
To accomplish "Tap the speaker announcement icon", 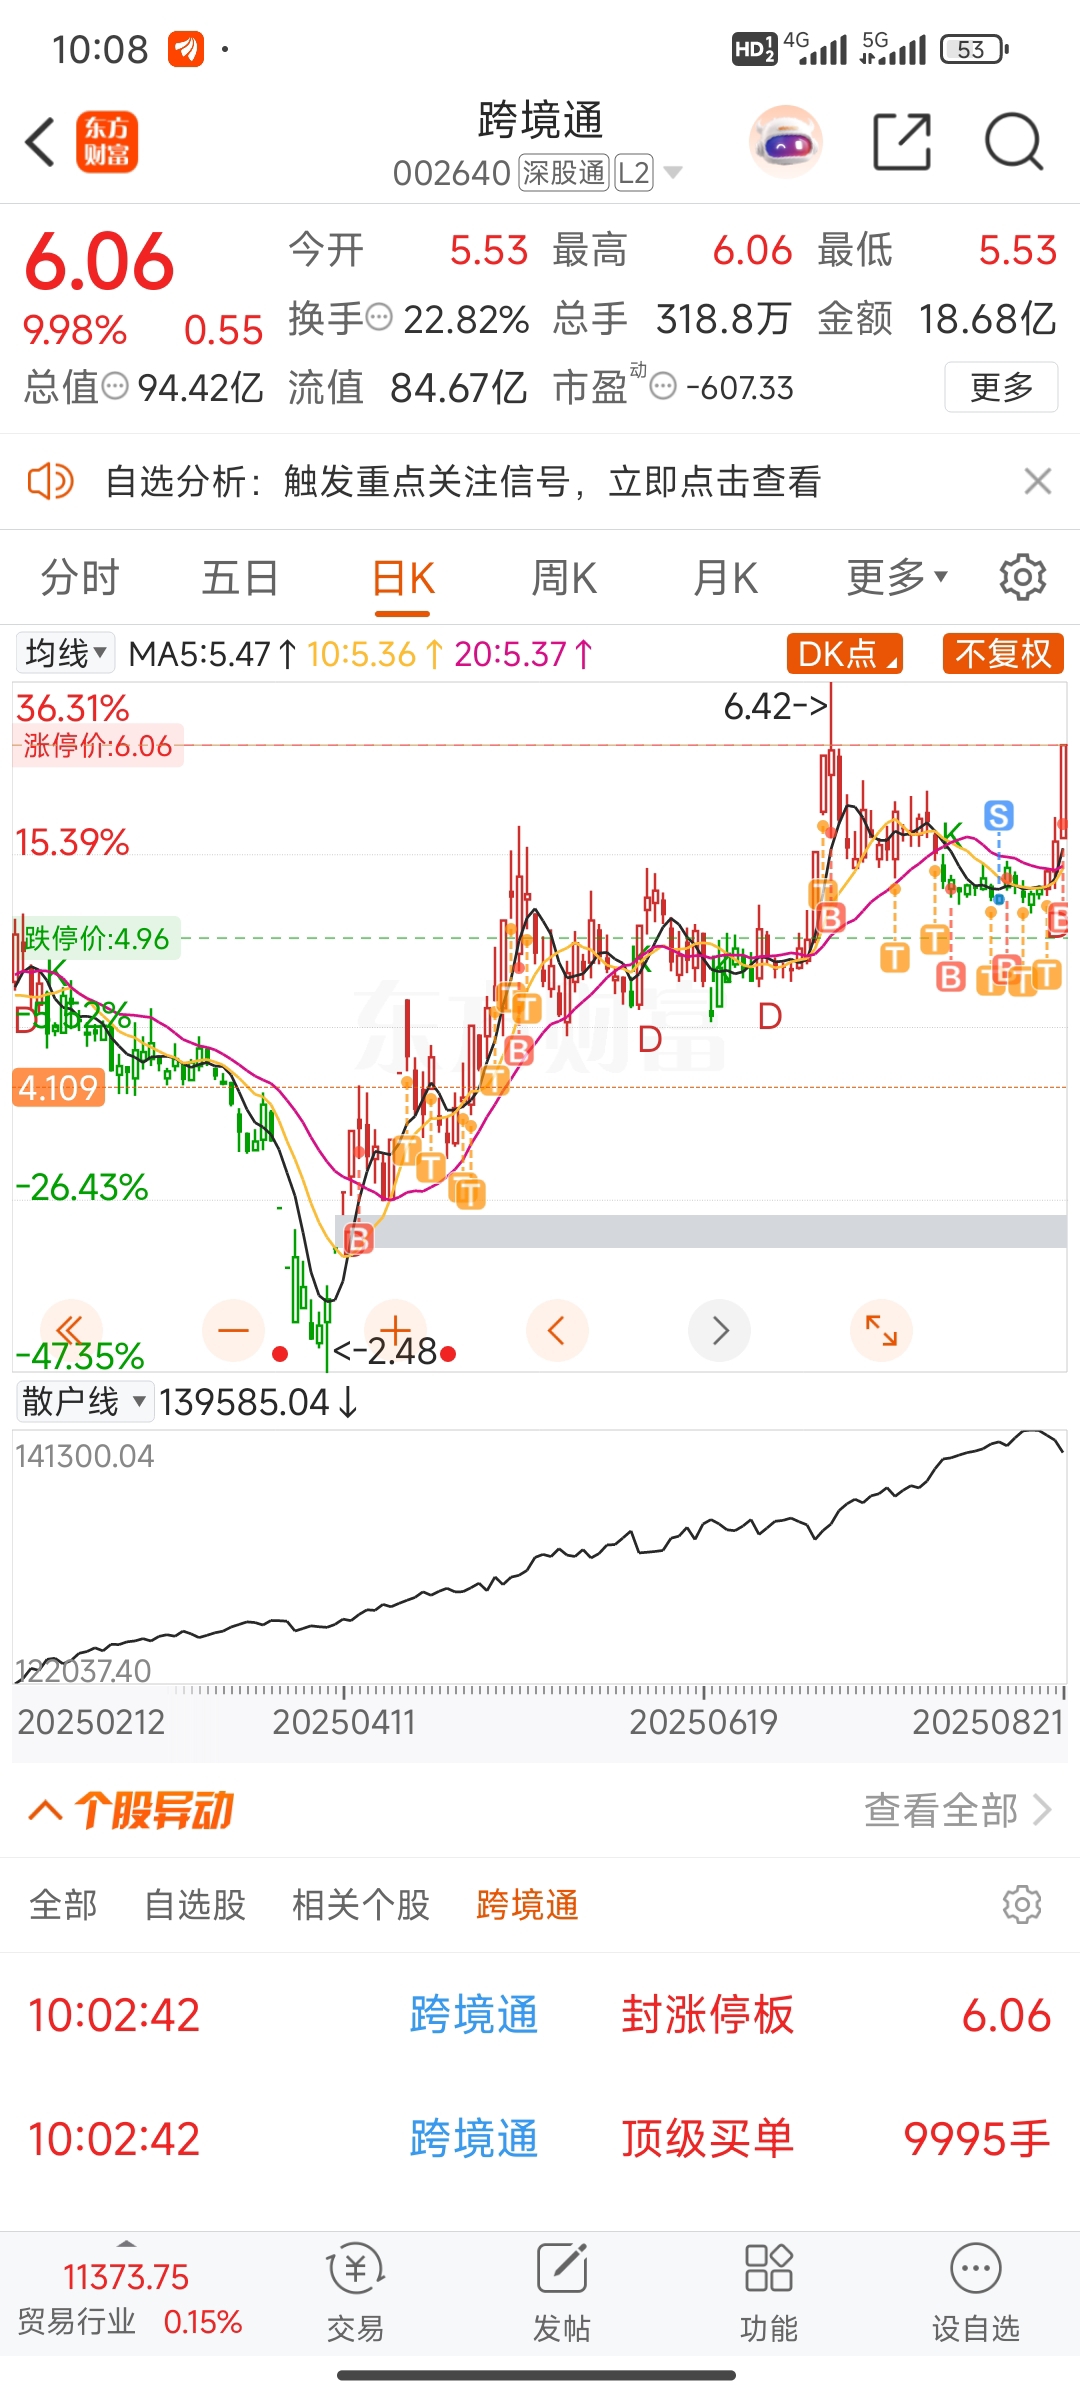I will 50,481.
